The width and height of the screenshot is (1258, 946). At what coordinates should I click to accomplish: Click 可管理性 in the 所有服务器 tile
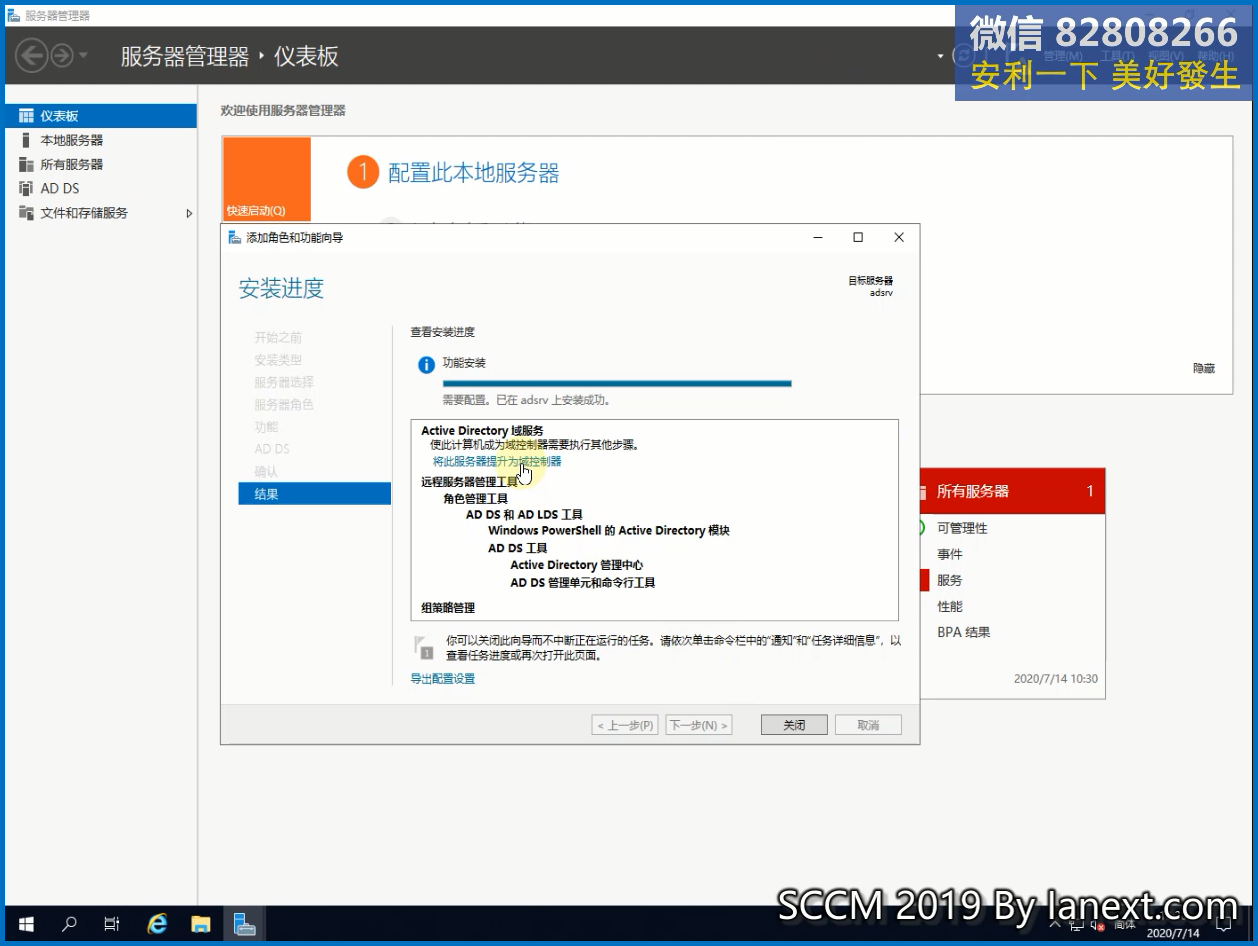962,528
